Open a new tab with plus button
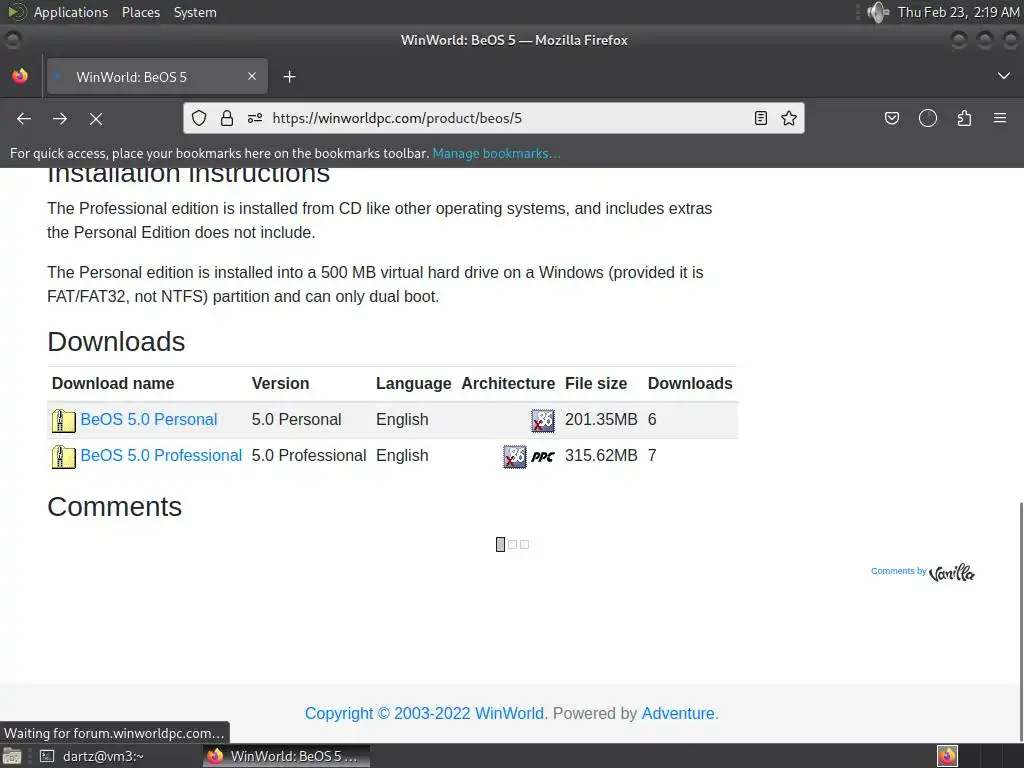Screen dimensions: 1024x768 289,77
